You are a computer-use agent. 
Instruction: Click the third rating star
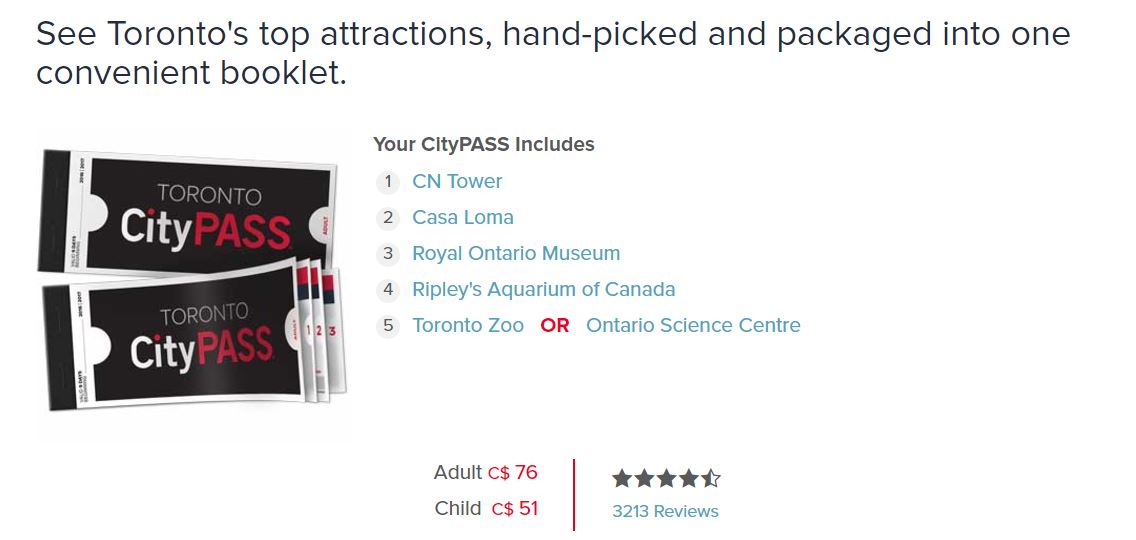pos(667,478)
